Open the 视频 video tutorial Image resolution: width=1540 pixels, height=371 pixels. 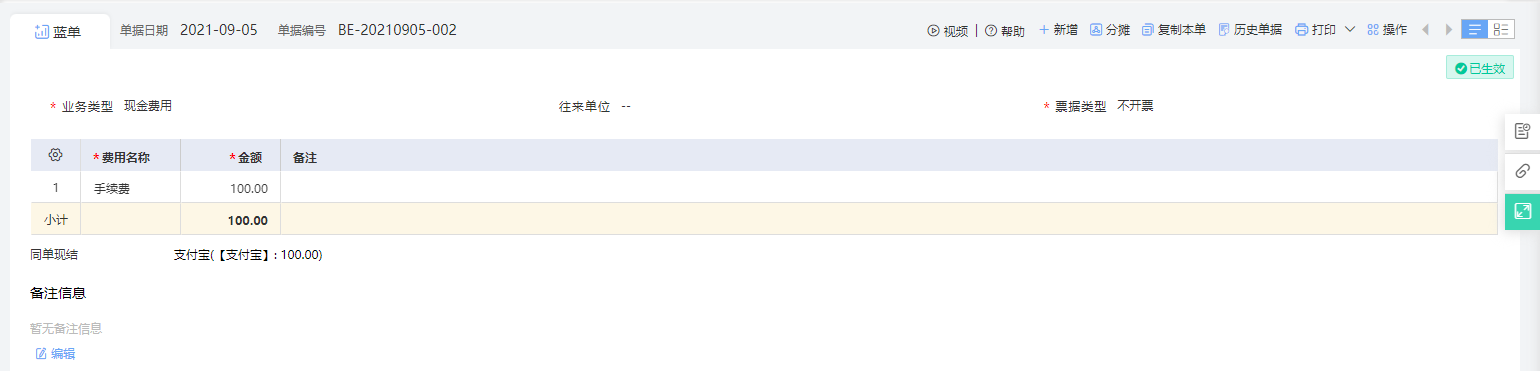(x=947, y=30)
